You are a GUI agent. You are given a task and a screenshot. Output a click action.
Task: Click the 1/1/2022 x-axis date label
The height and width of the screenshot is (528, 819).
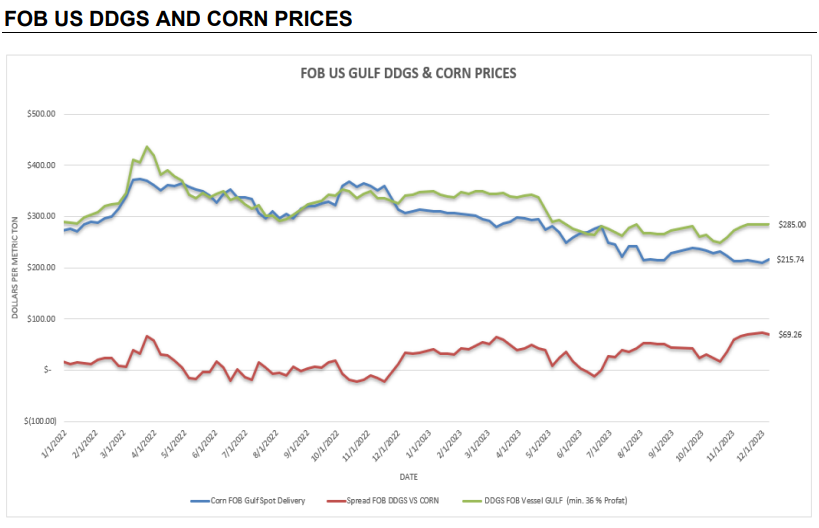coord(54,444)
